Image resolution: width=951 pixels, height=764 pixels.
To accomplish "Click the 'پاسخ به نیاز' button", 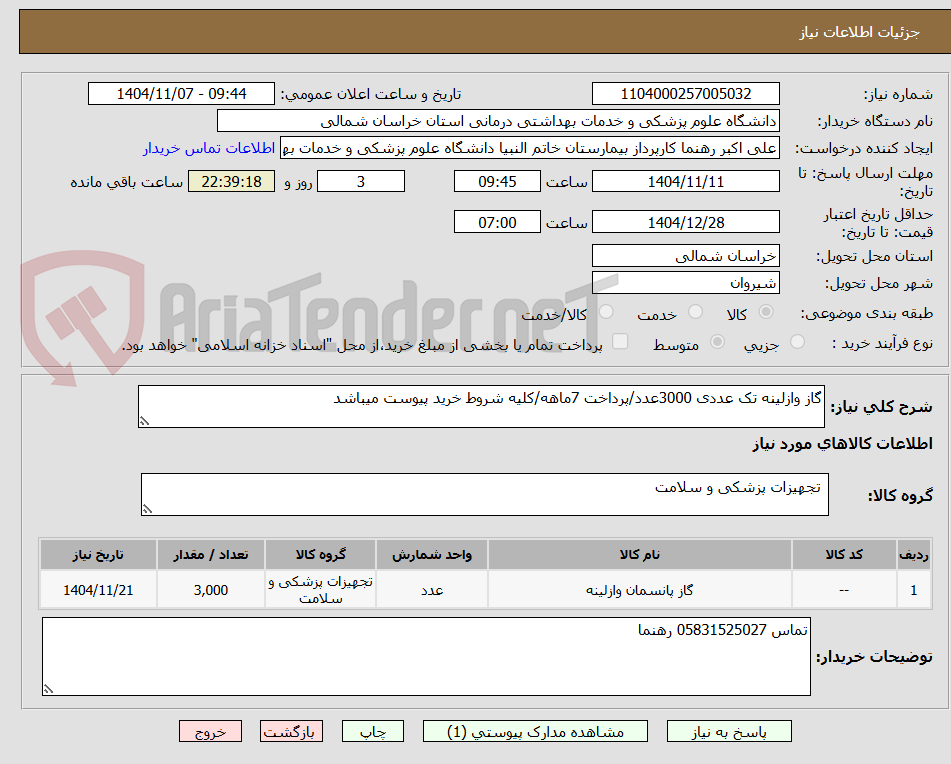I will tap(729, 731).
